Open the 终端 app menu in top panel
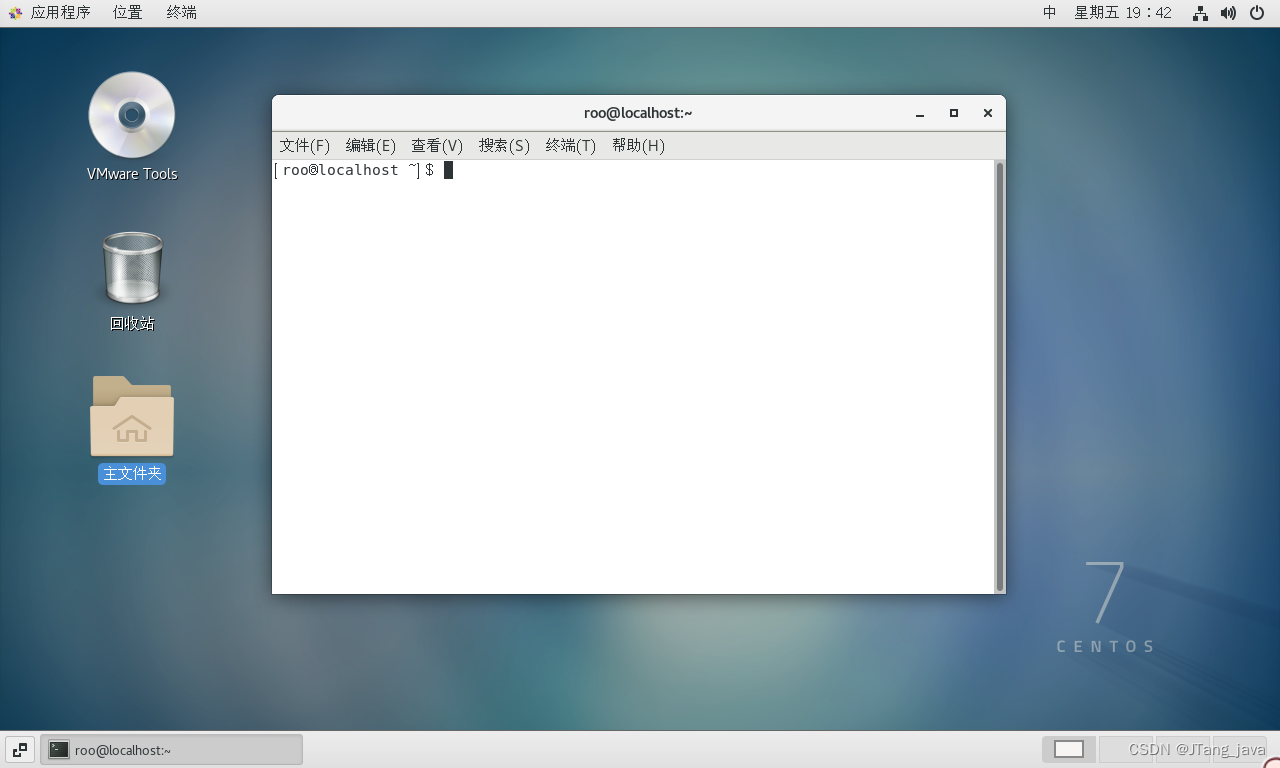 [x=181, y=13]
